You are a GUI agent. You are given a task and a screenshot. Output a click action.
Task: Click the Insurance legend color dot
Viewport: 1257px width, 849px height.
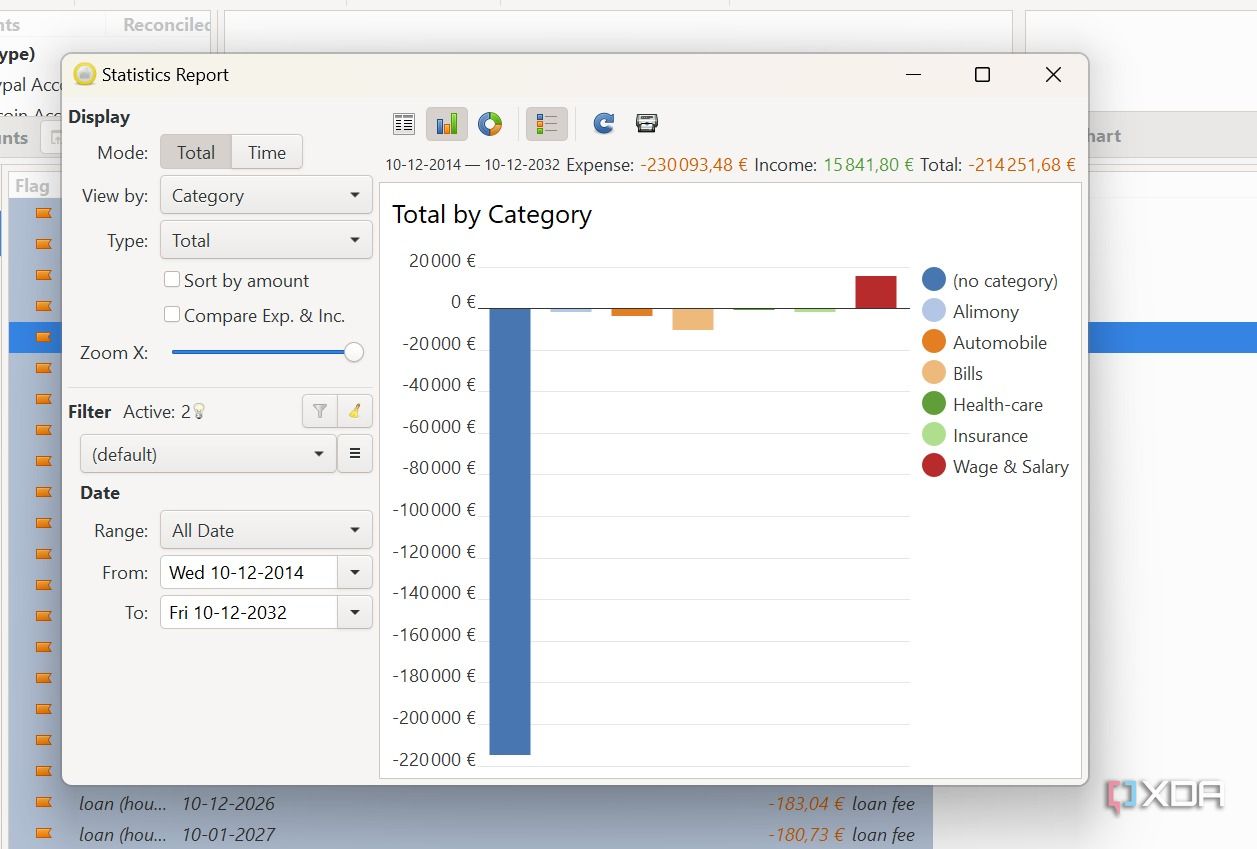coord(934,435)
